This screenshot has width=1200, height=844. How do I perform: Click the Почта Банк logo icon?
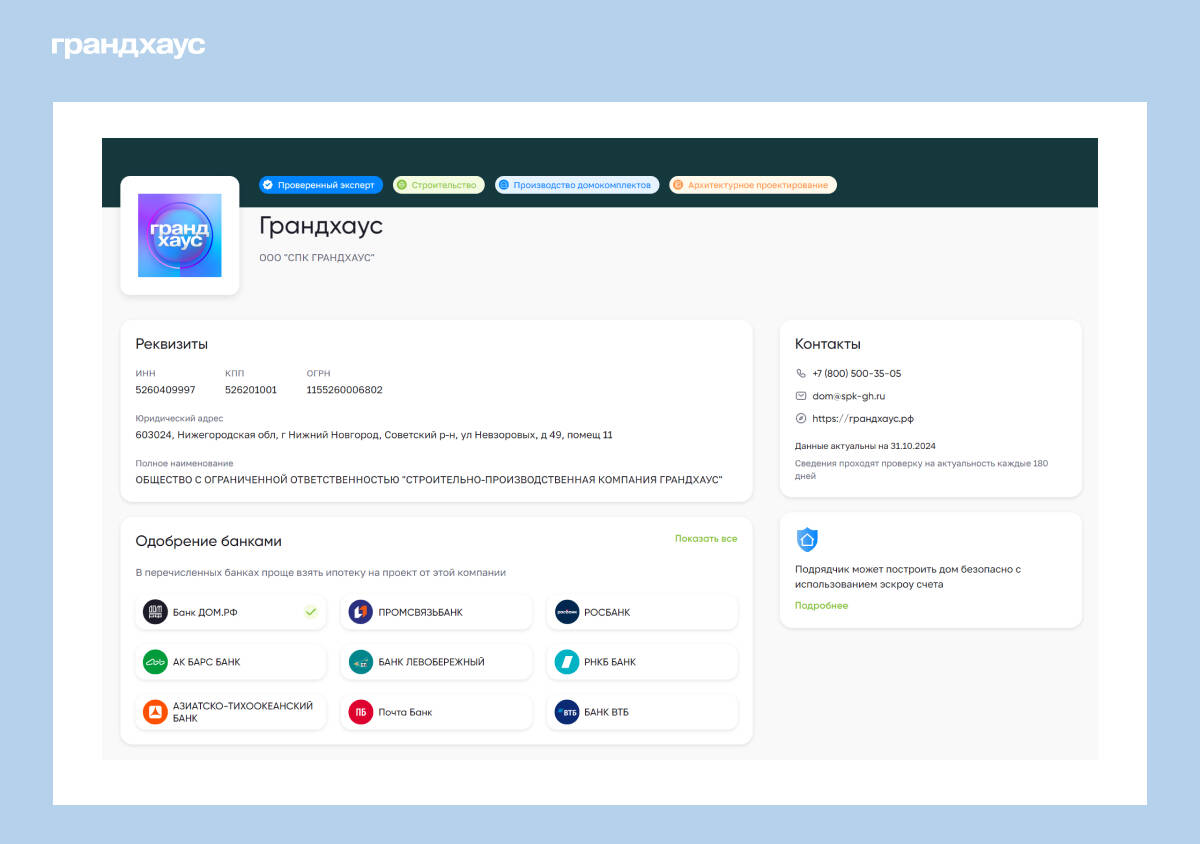click(x=360, y=712)
